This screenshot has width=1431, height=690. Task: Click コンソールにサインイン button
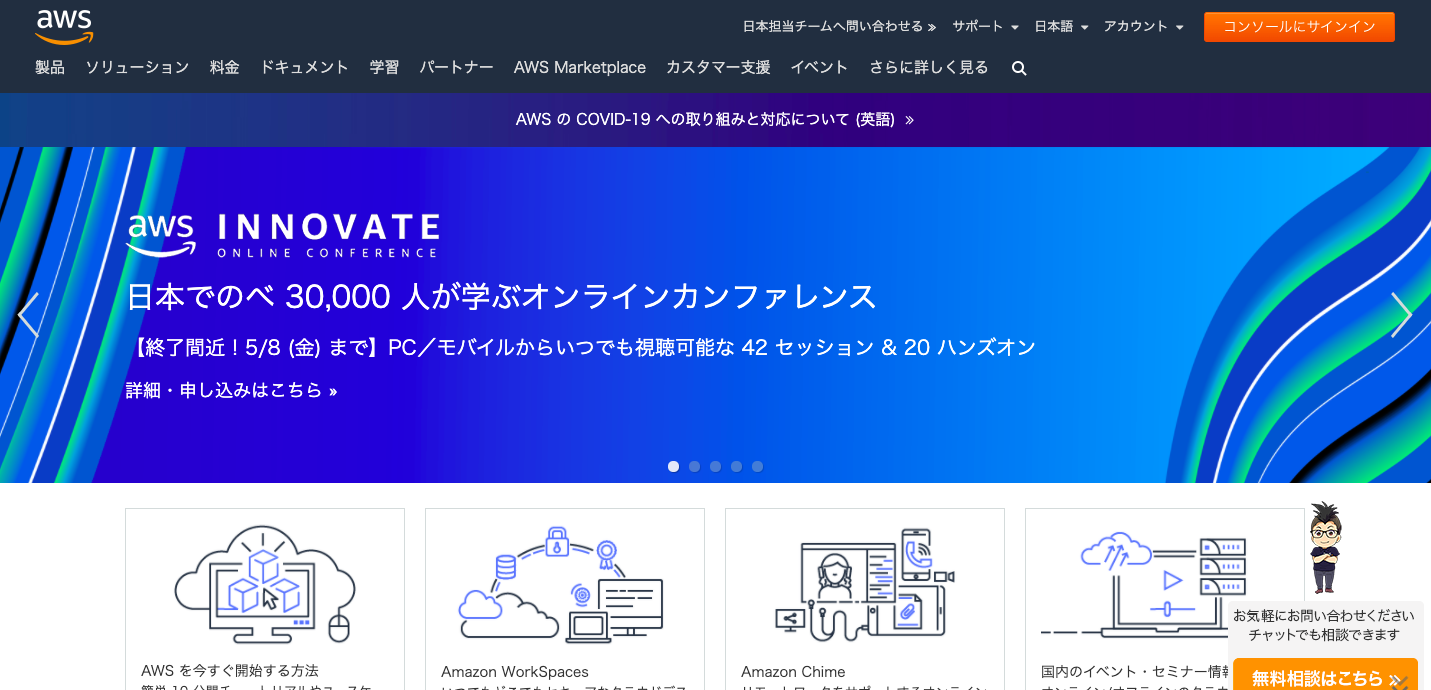pos(1299,27)
